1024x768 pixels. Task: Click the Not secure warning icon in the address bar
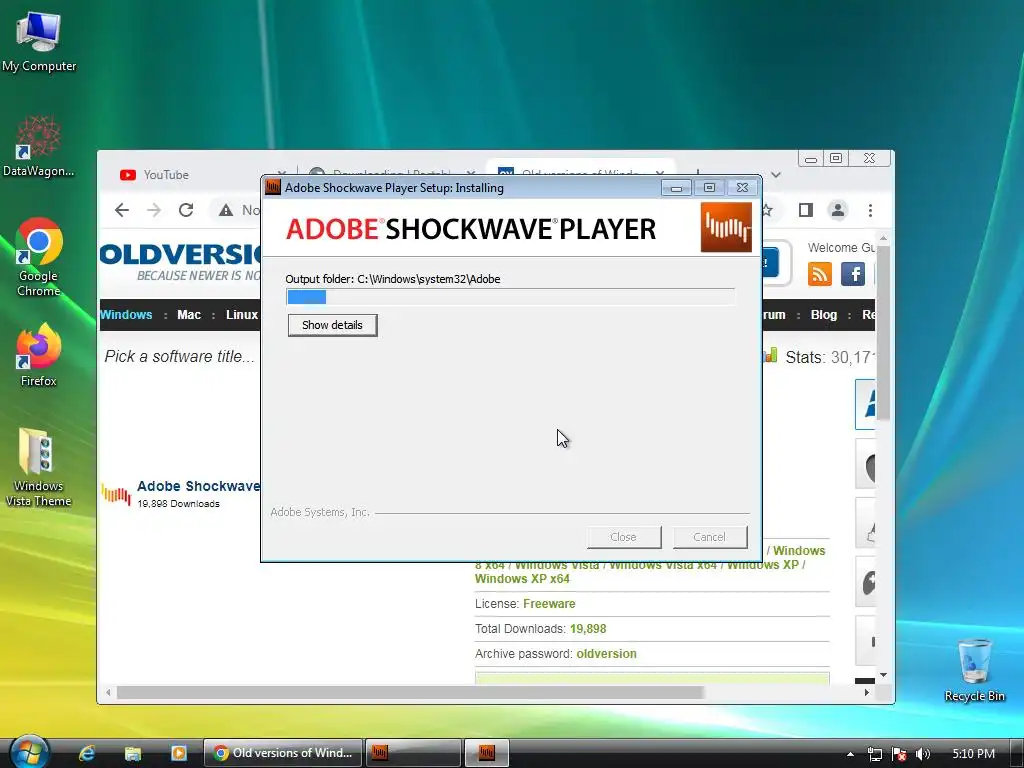point(226,210)
